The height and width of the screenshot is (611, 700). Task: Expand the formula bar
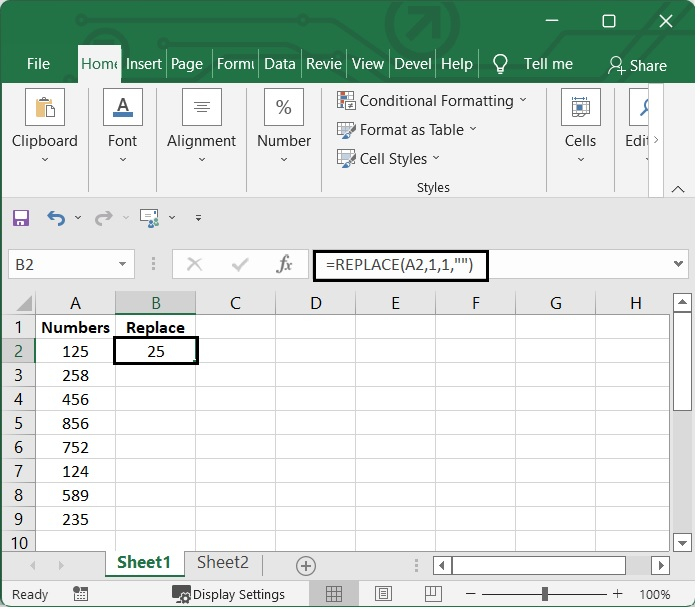[679, 264]
